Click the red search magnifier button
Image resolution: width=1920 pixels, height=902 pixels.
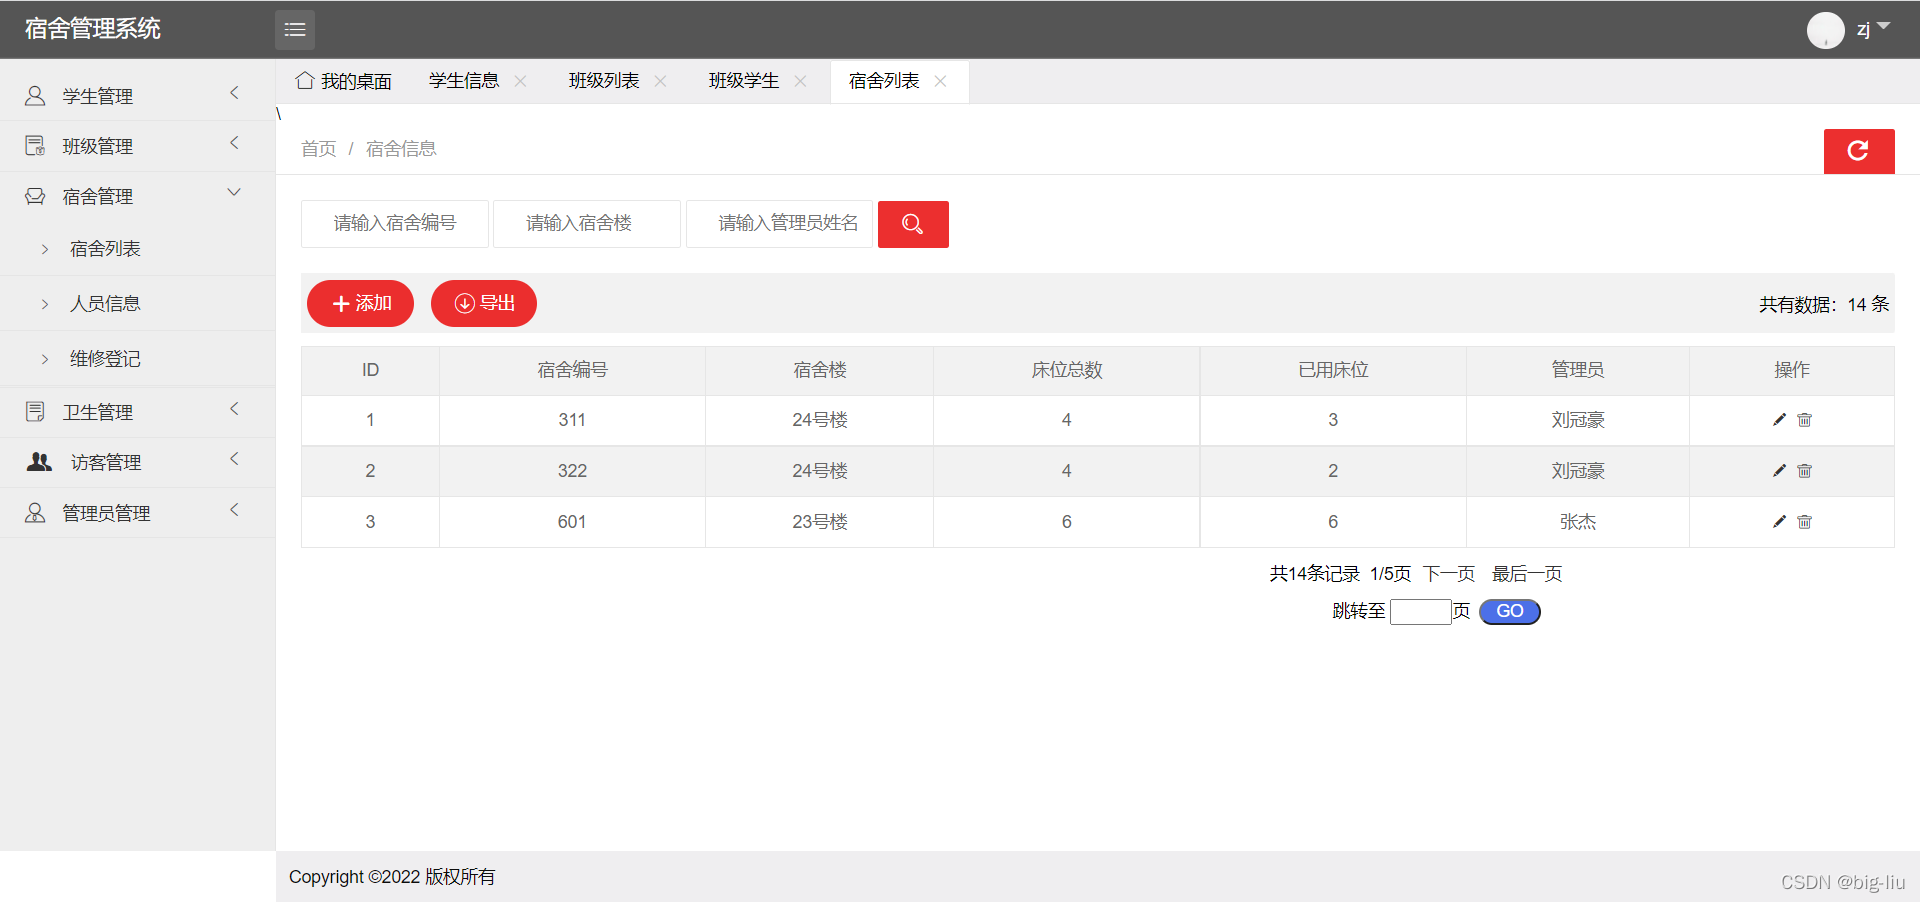[x=913, y=224]
